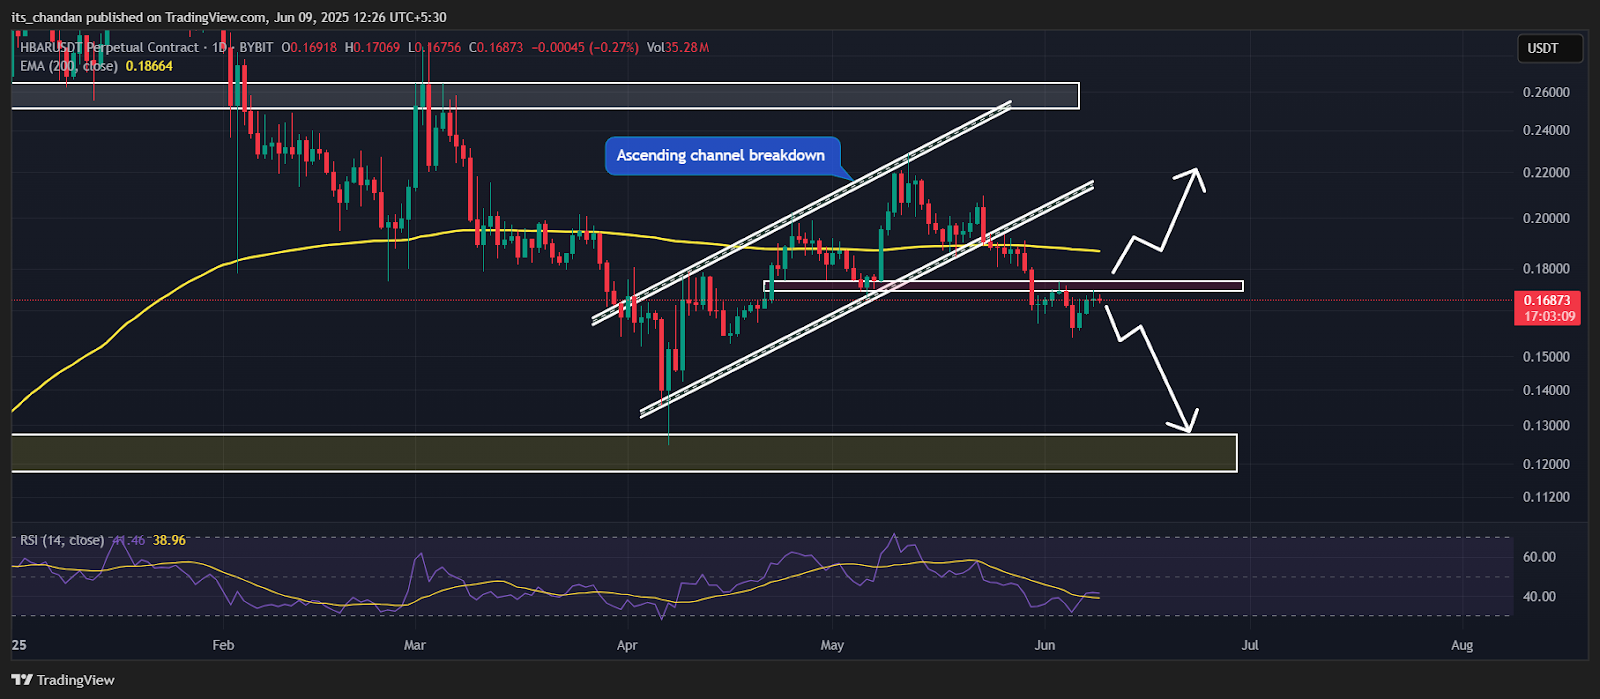Select the EMA value 0.18664
The image size is (1600, 699).
coord(149,66)
